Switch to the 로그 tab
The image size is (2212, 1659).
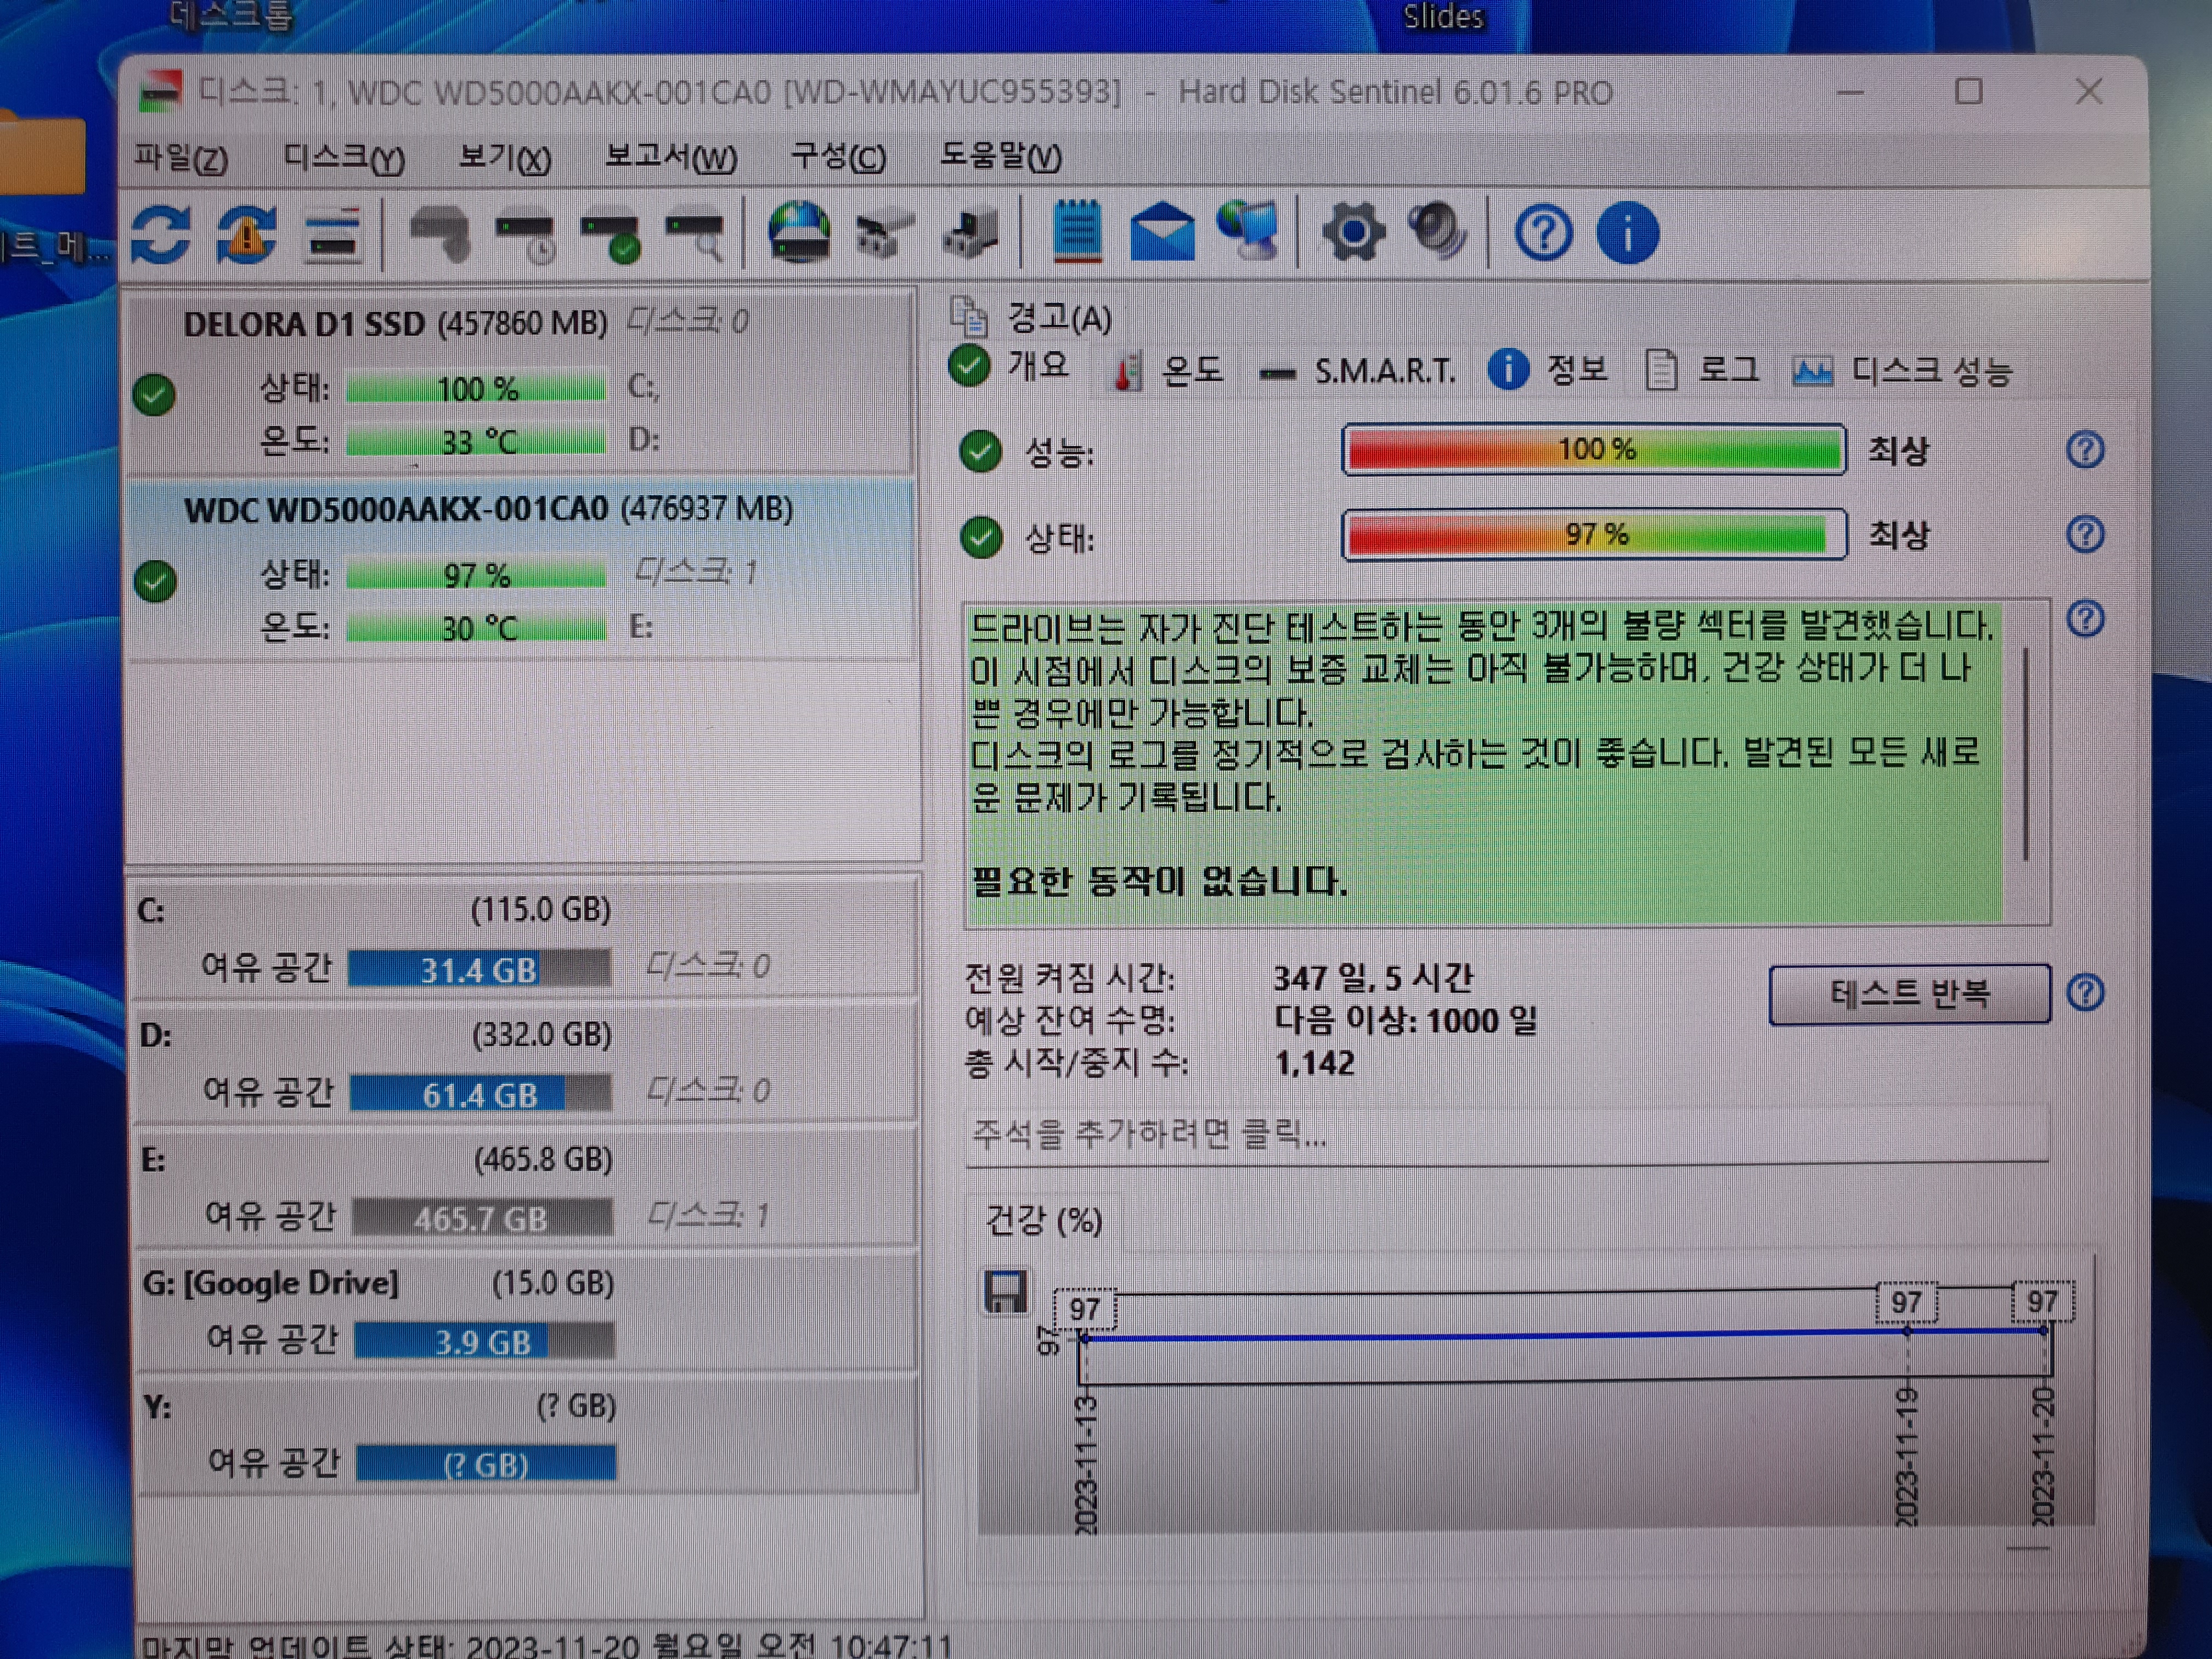(x=1702, y=371)
